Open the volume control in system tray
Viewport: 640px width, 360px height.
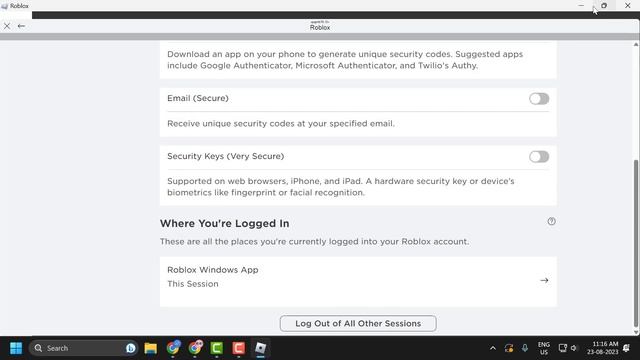[574, 348]
